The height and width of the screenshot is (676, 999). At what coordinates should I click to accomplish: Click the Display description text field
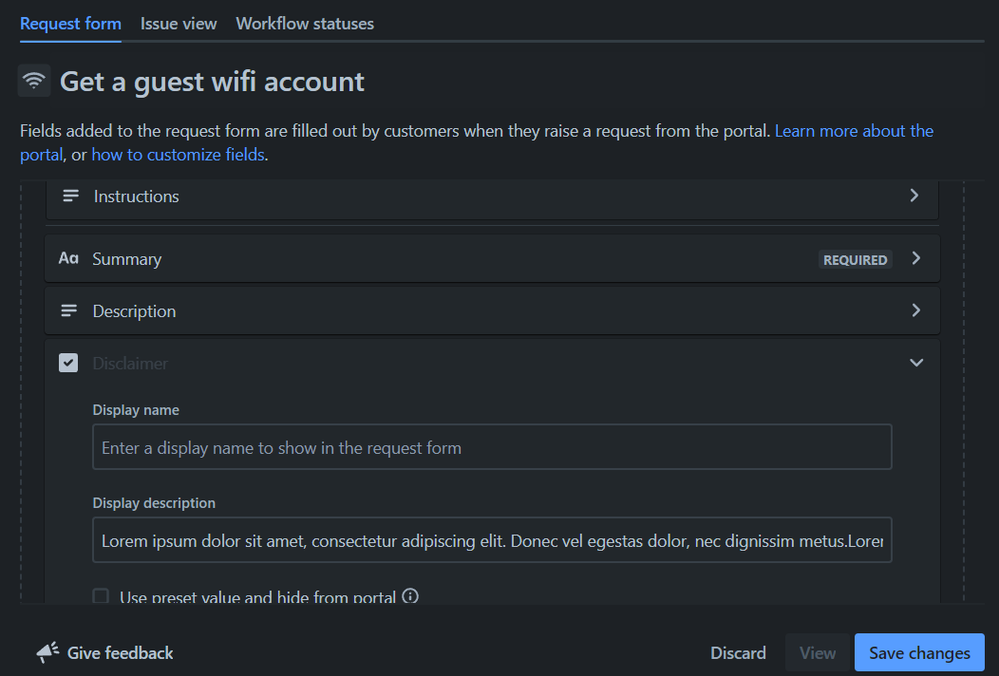point(492,541)
